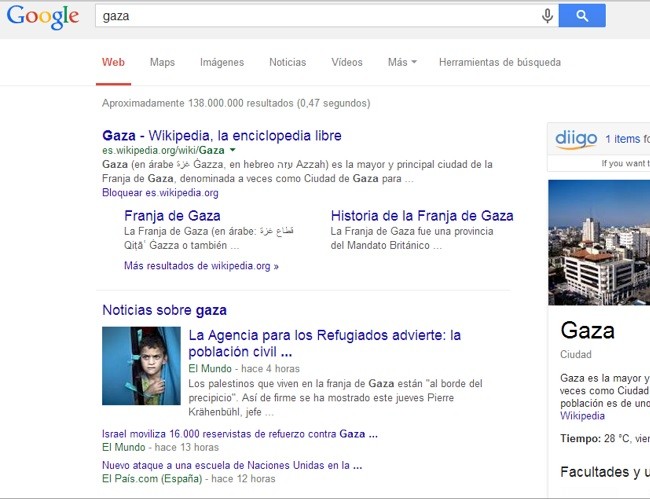Click 'El Mundo - hace 13 horas' source text
The height and width of the screenshot is (499, 650).
pos(160,447)
